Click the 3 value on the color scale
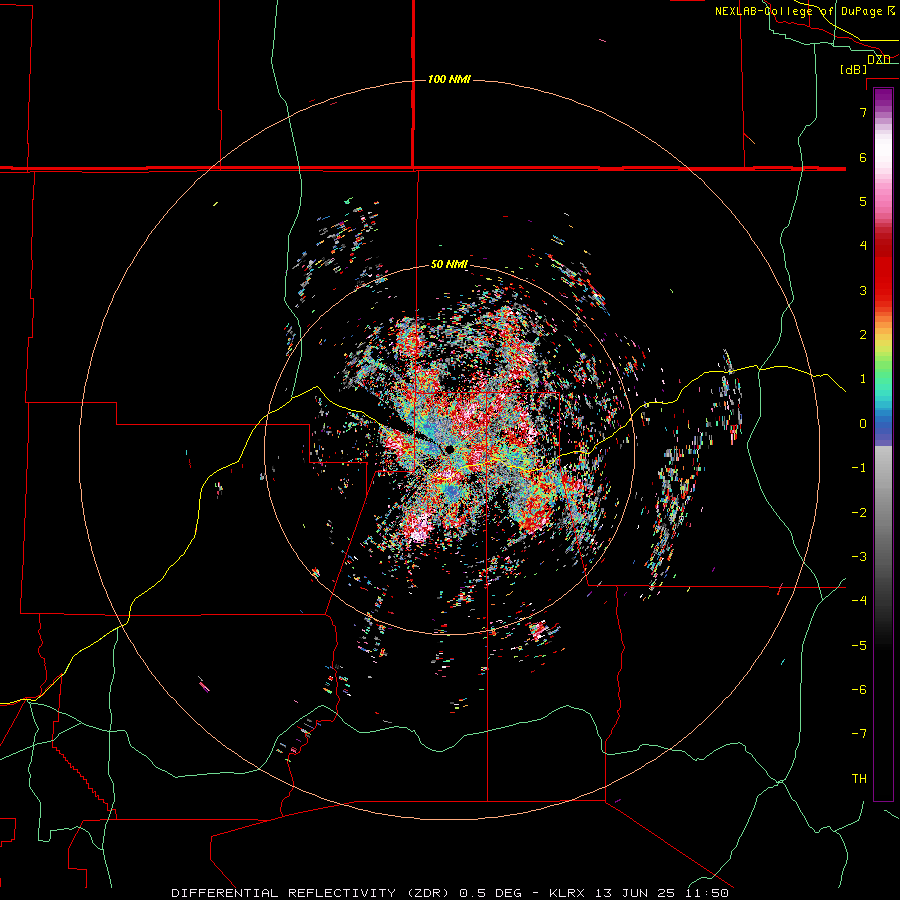This screenshot has width=900, height=900. pos(863,290)
